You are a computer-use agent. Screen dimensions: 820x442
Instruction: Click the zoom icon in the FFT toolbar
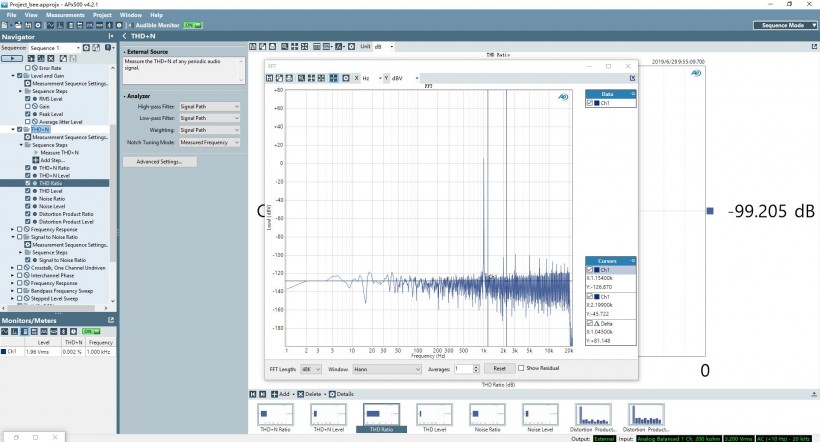point(300,77)
